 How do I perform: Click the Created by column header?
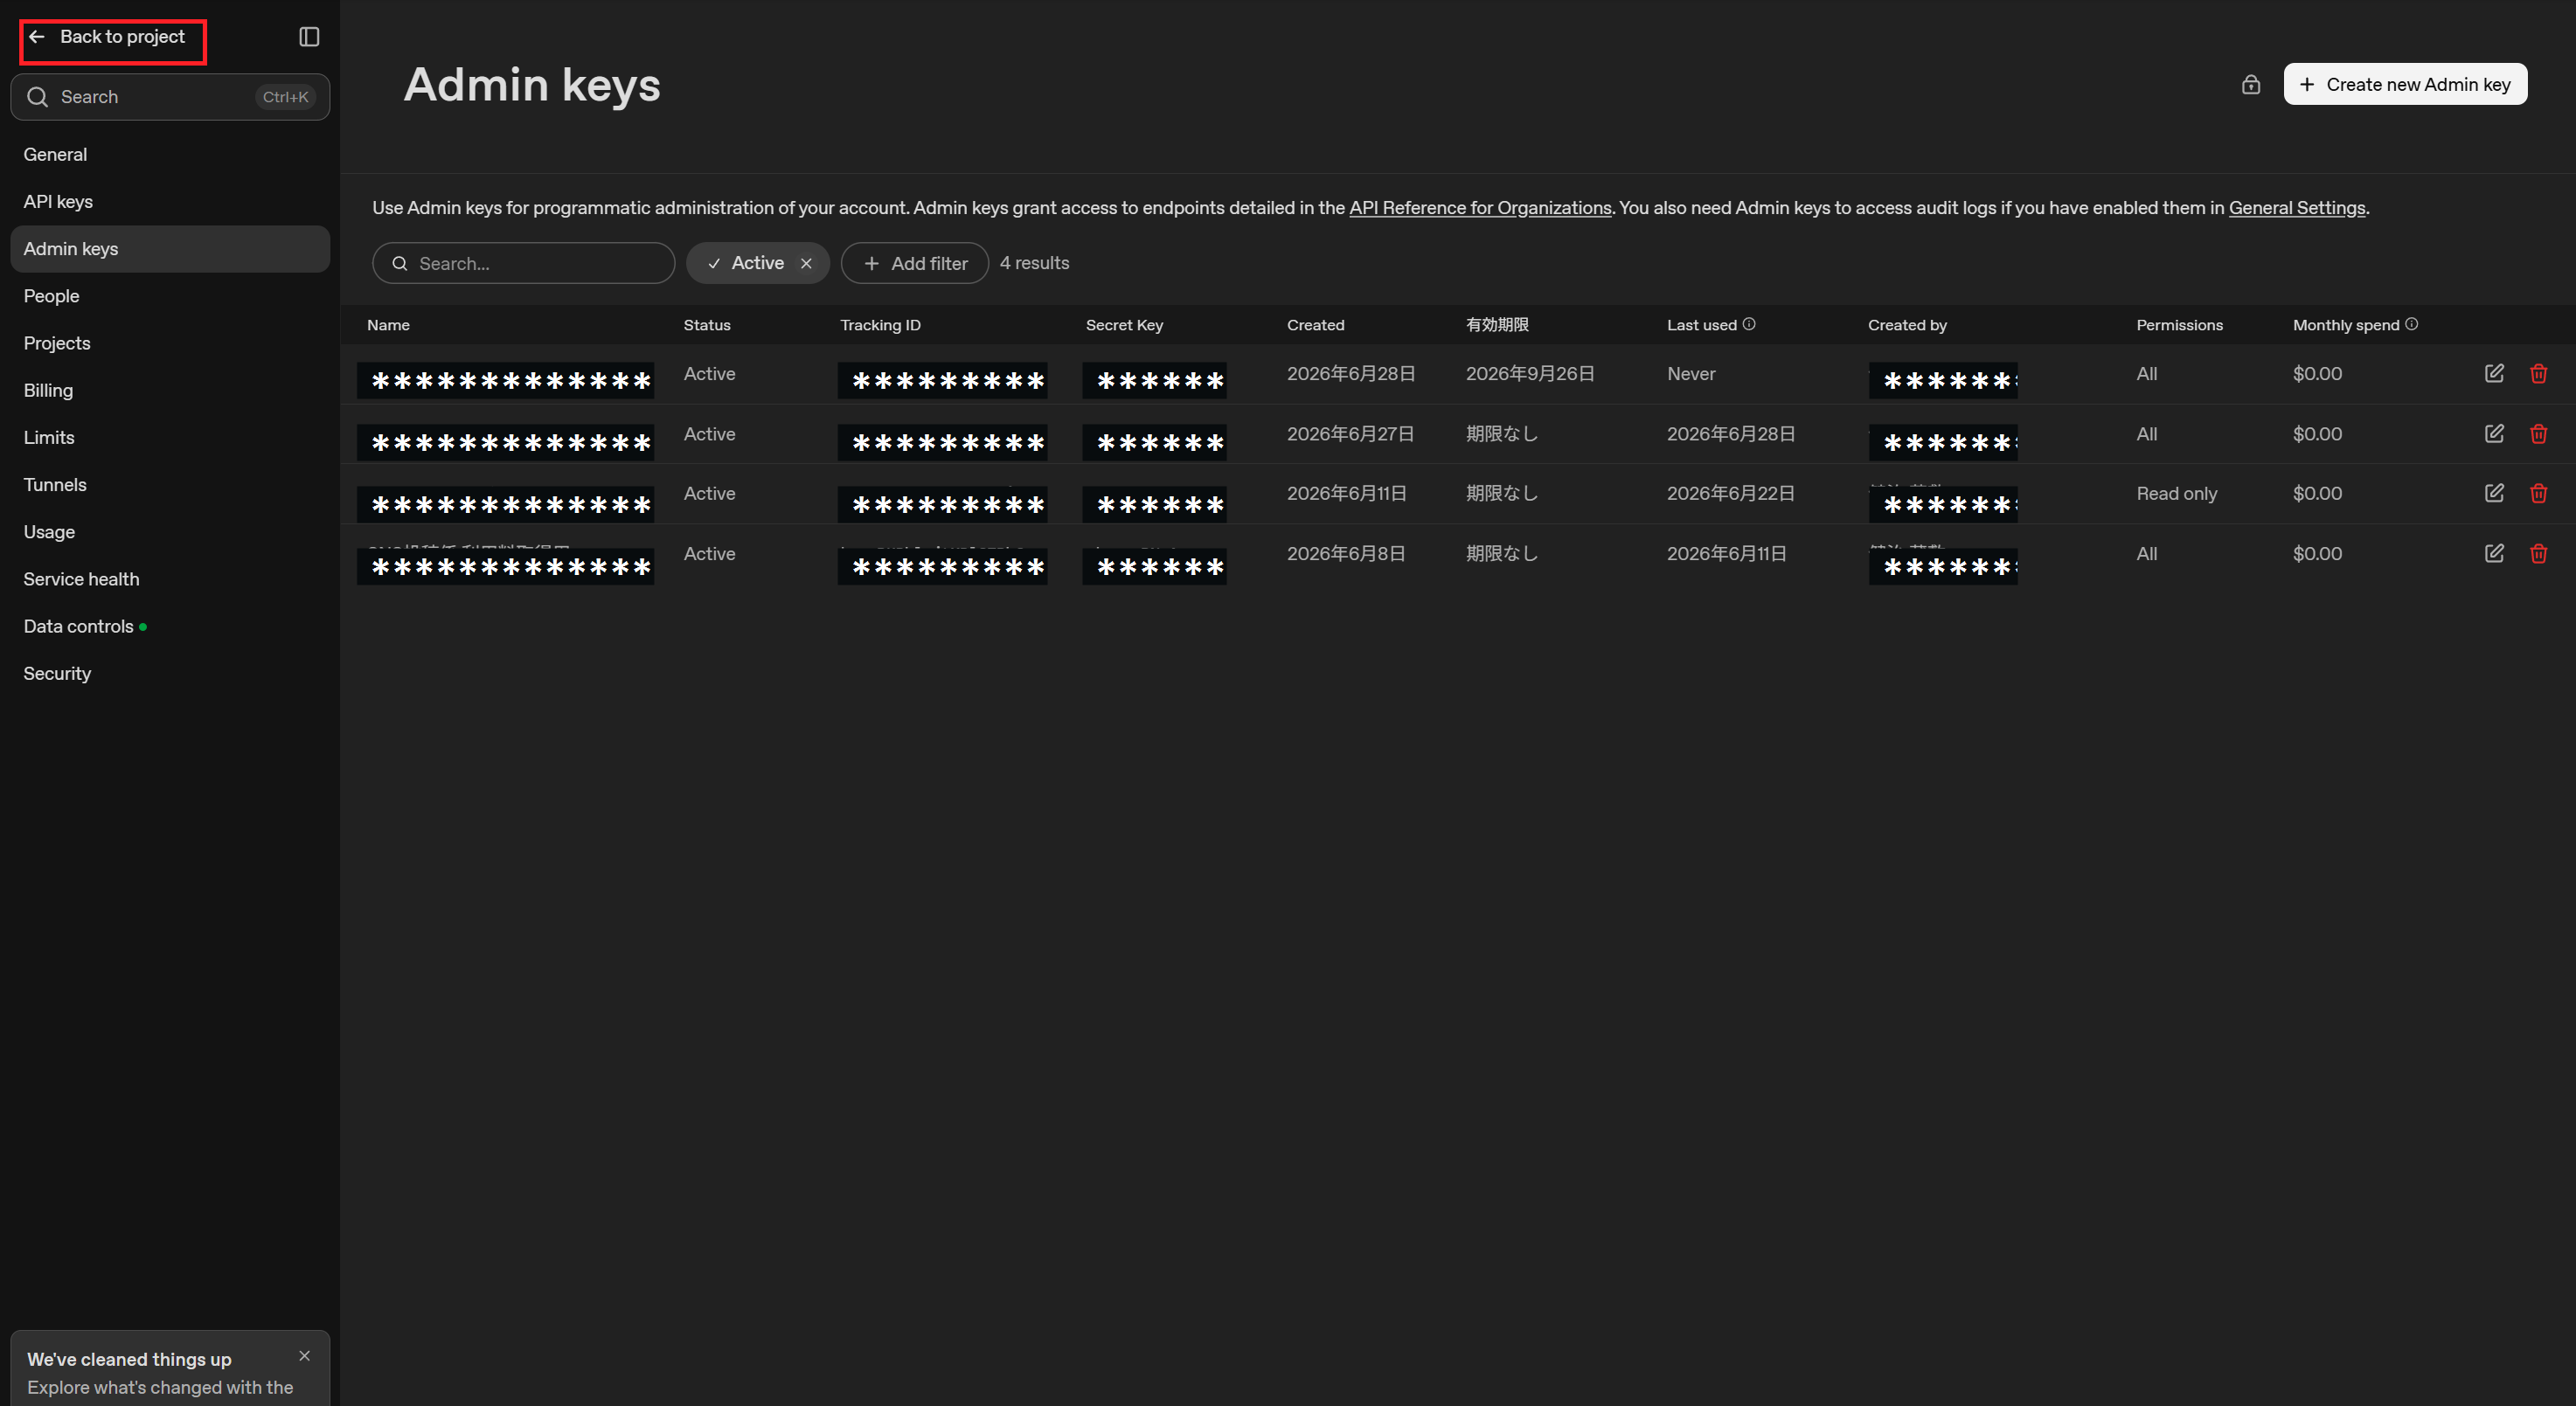tap(1907, 325)
